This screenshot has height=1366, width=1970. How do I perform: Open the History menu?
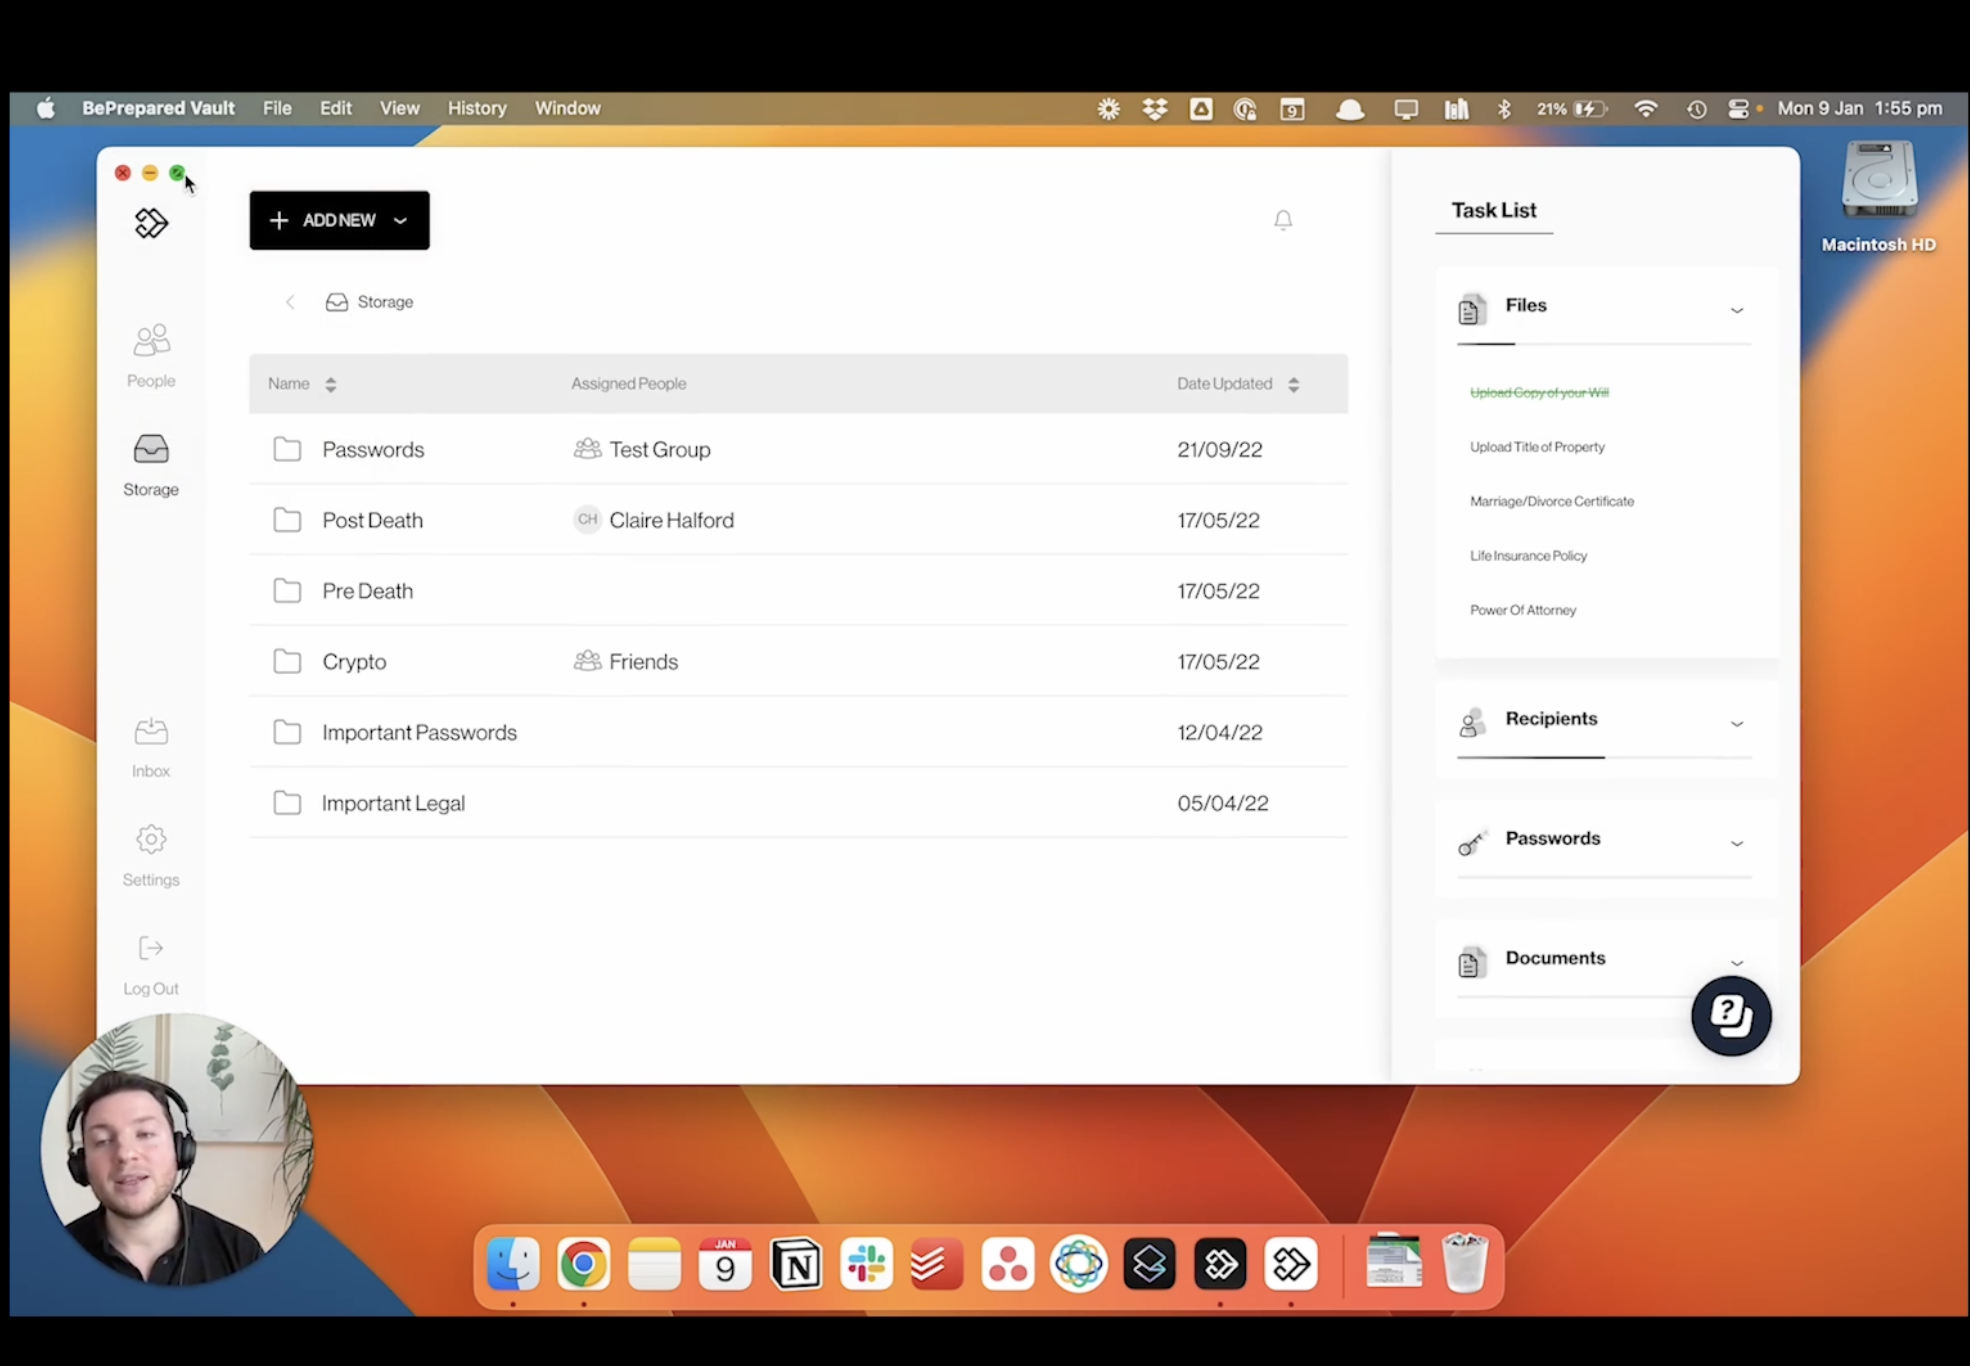point(476,108)
